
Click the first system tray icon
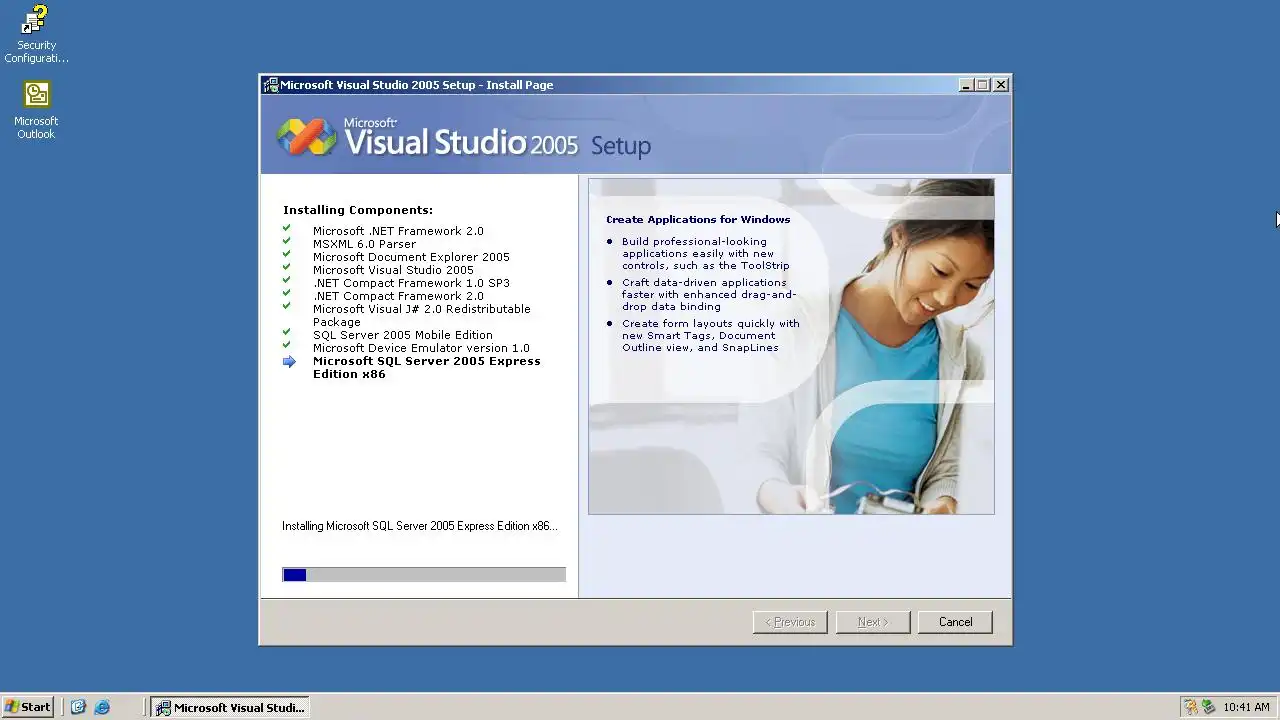click(1191, 707)
